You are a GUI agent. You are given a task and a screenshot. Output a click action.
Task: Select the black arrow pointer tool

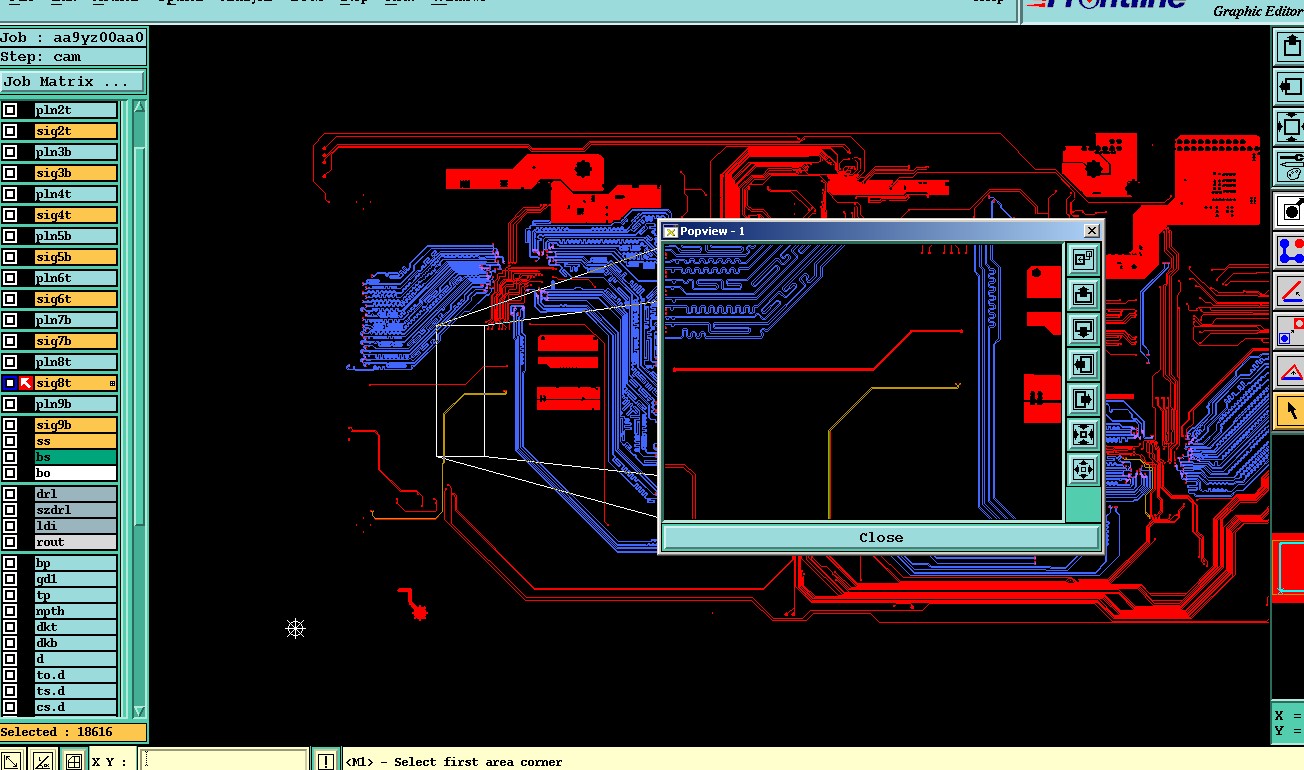1290,410
